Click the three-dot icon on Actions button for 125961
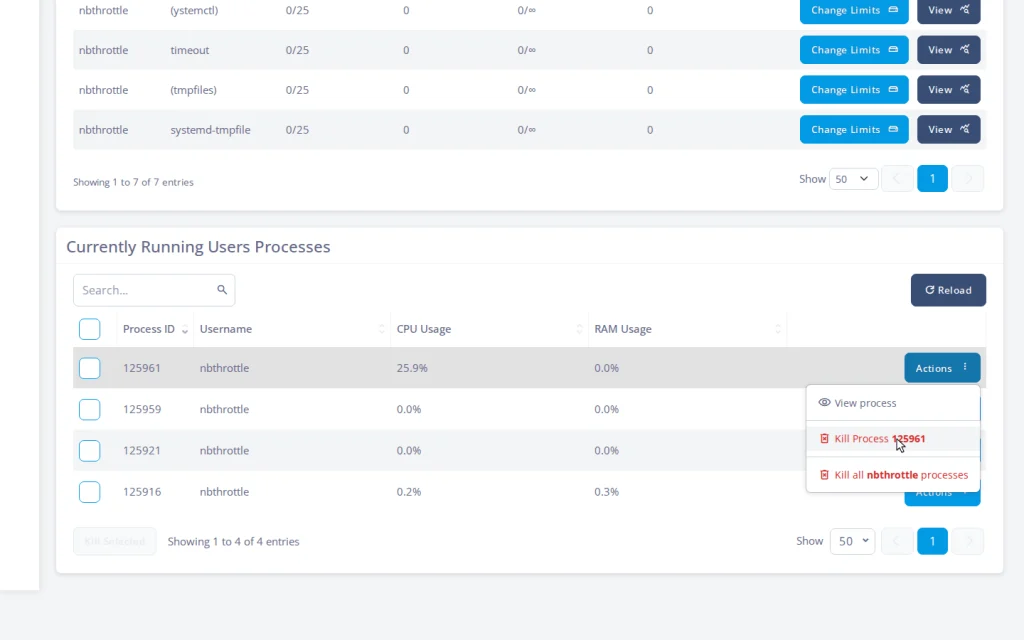 coord(965,367)
